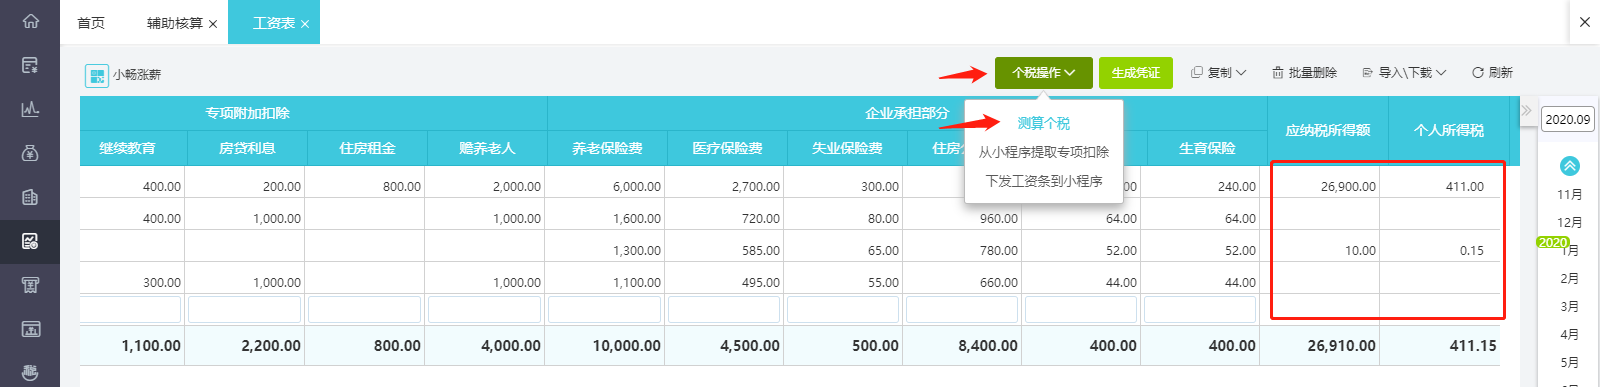Close the 工资表 tab
The image size is (1600, 387).
[x=305, y=24]
